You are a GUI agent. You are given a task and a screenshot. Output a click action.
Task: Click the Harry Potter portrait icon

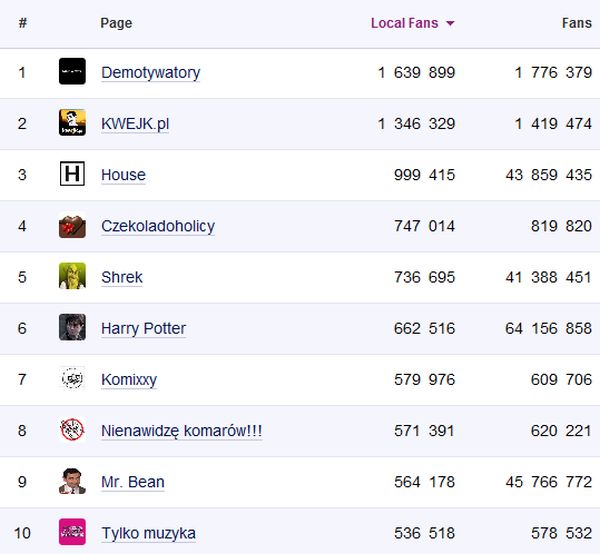pyautogui.click(x=72, y=328)
